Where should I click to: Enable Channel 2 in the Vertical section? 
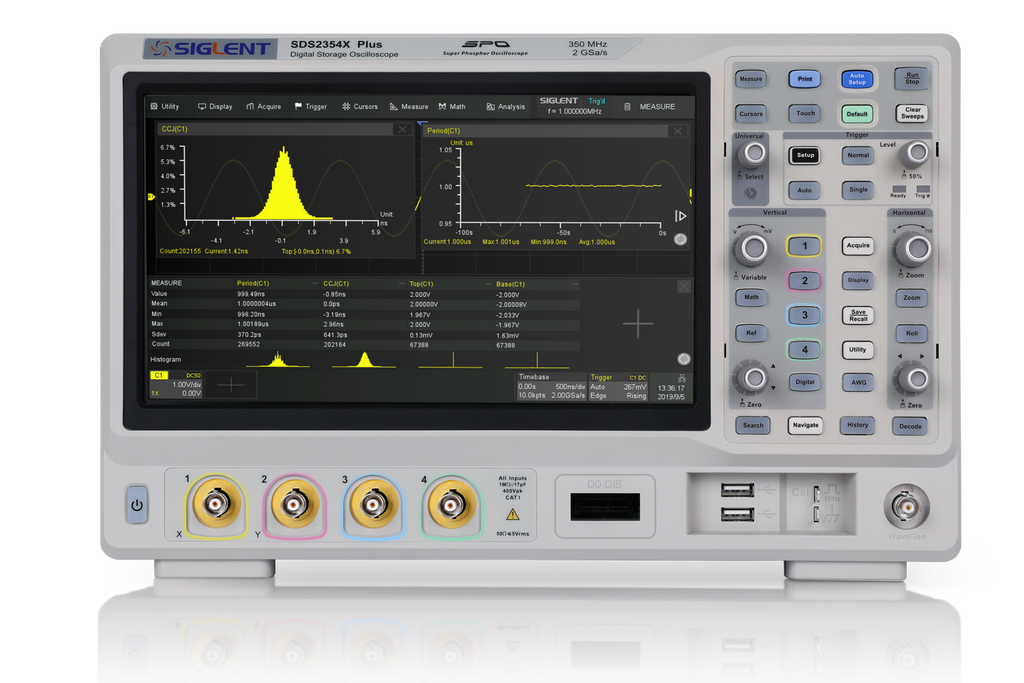click(803, 280)
